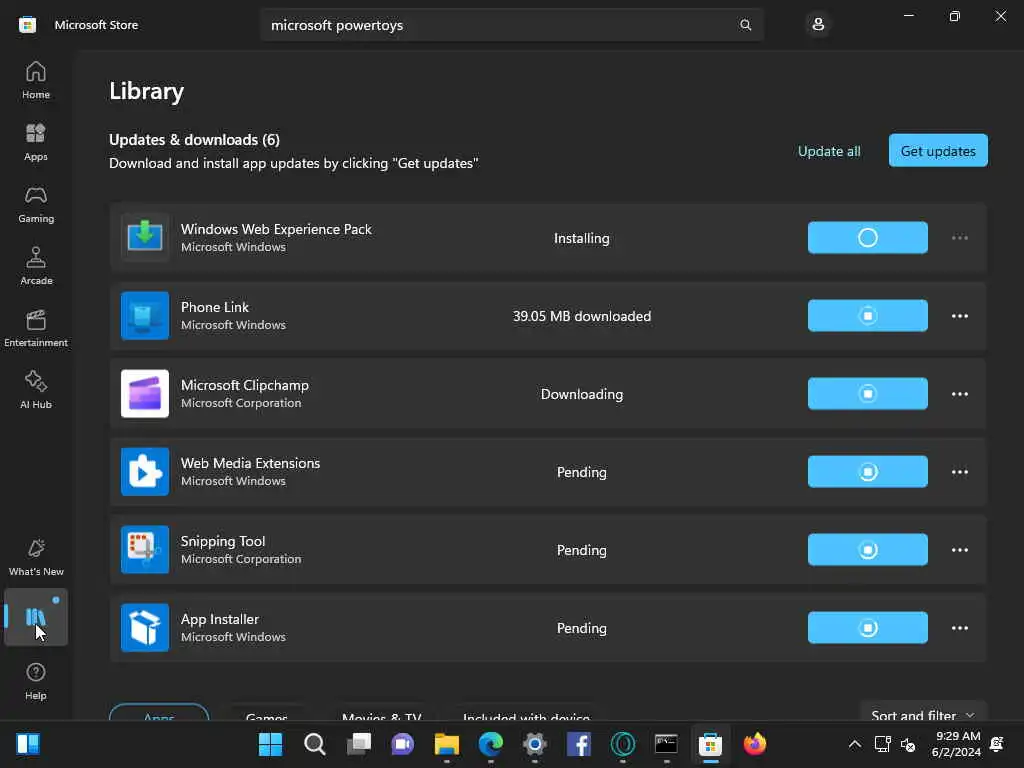The image size is (1024, 768).
Task: Click the App Installer app icon
Action: click(x=145, y=628)
